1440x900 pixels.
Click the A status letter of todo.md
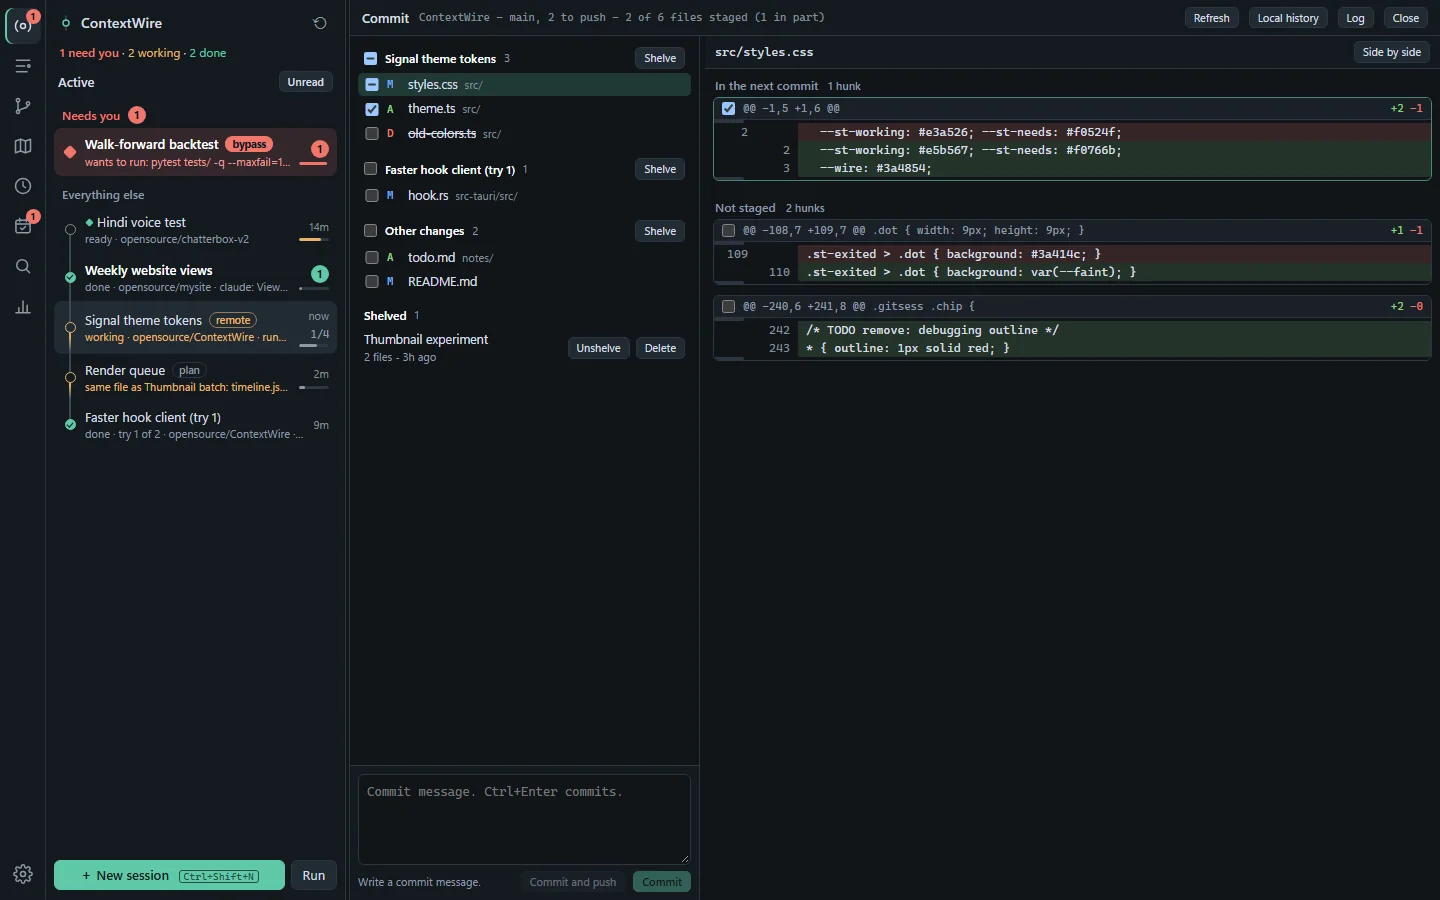tap(390, 258)
